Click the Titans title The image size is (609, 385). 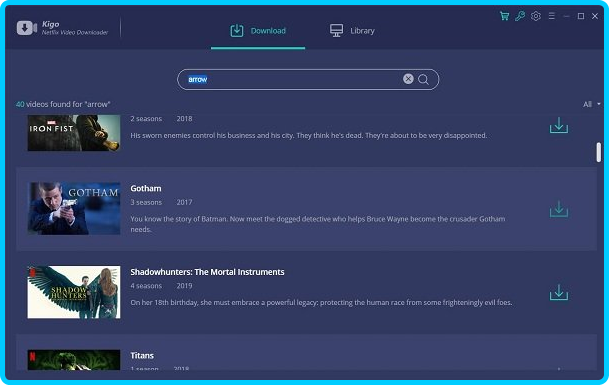tap(142, 355)
